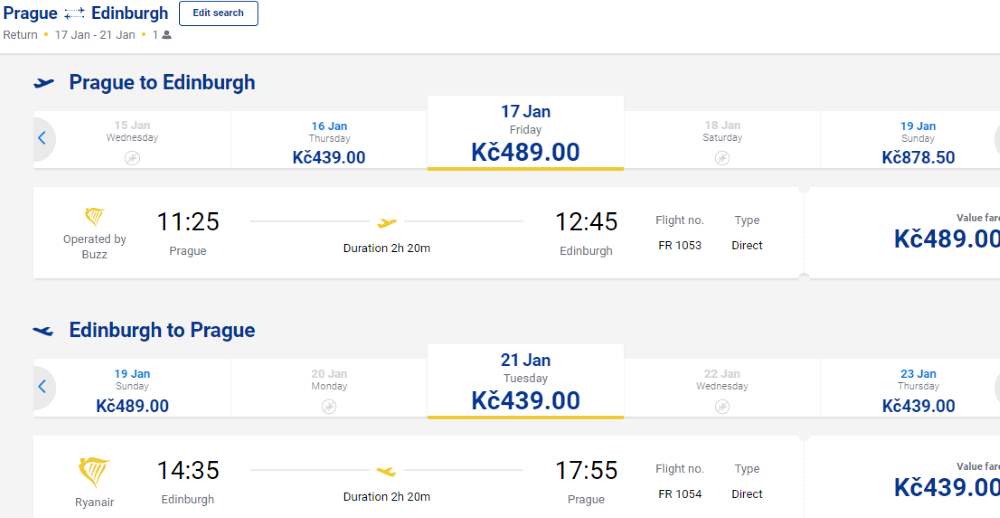Select 19 Jan Sunday Kč489.00 return date
1000x518 pixels.
[132, 390]
